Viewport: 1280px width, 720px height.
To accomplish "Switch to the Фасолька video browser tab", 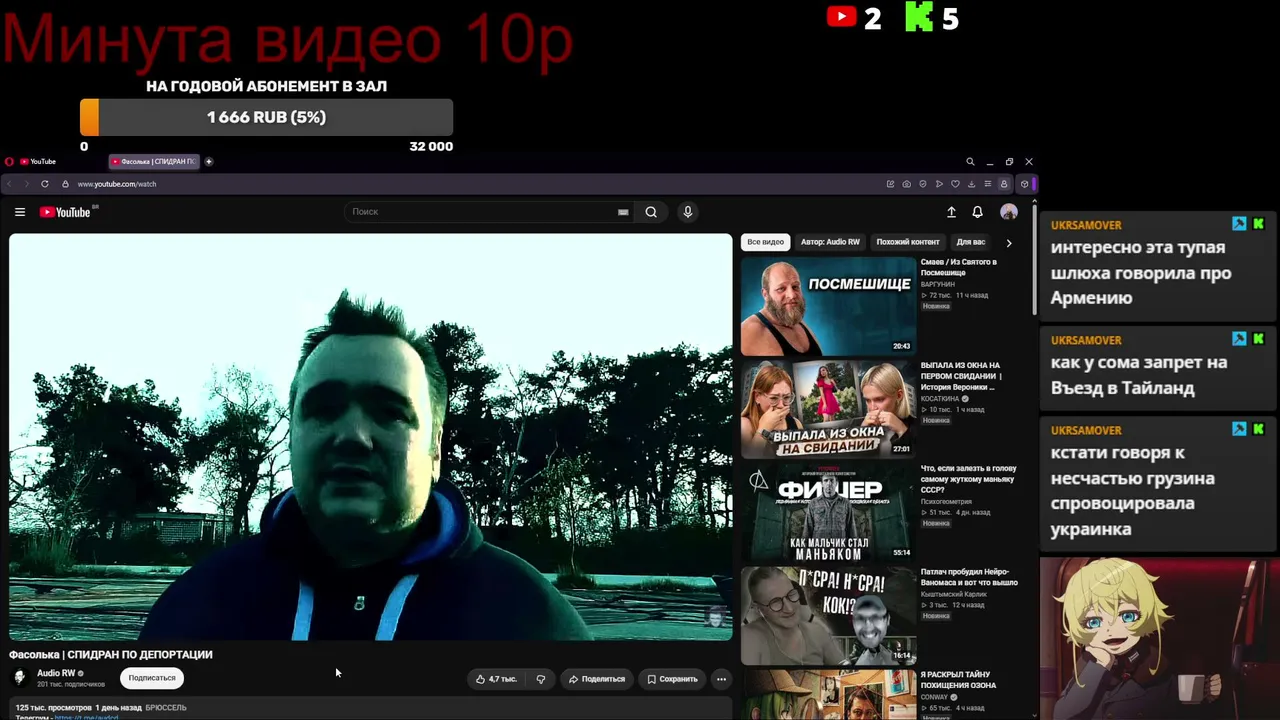I will click(x=154, y=161).
